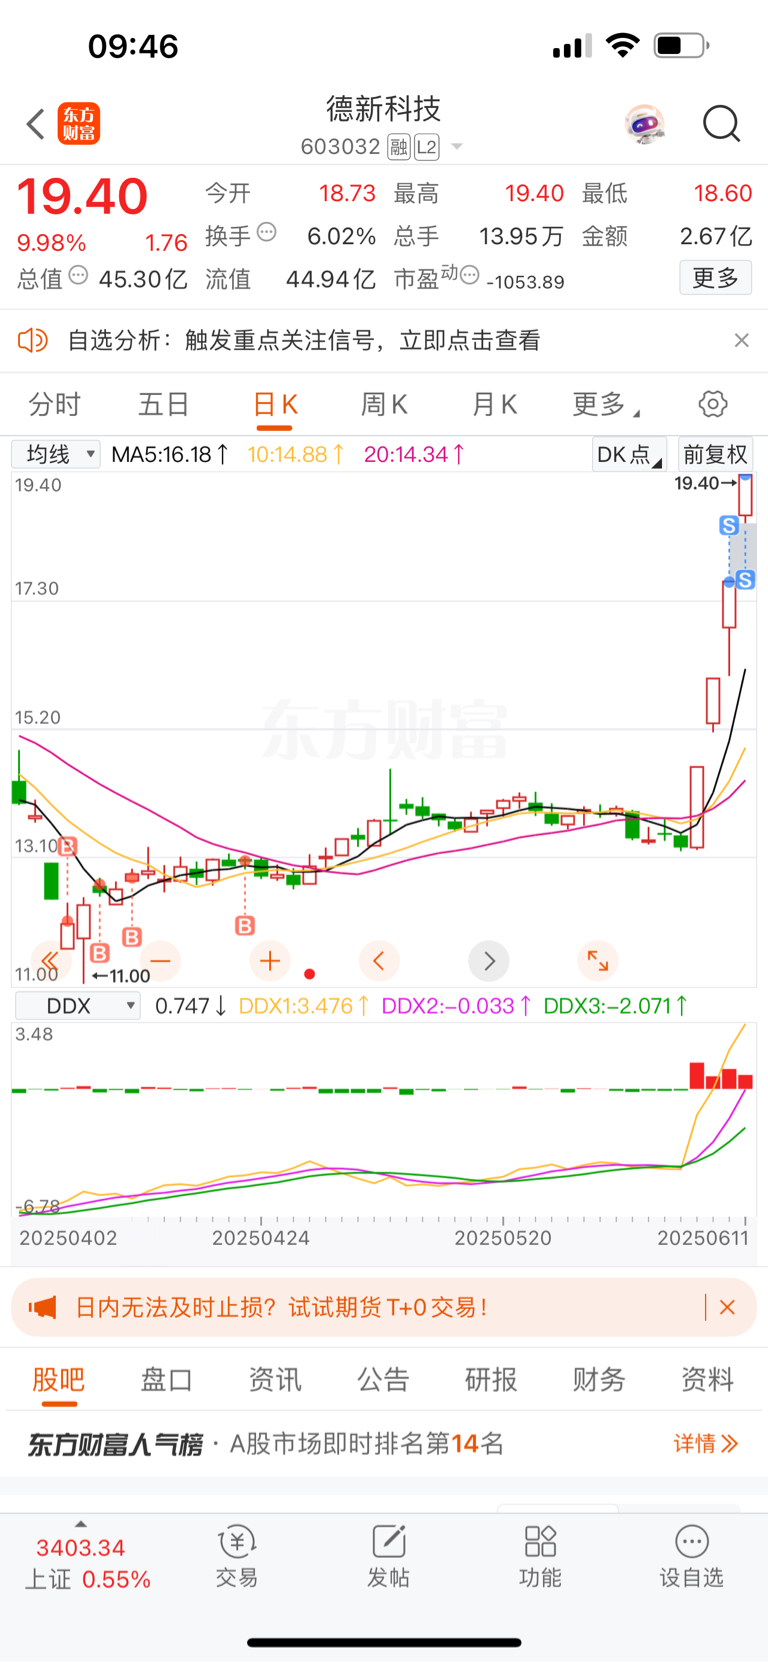Open 资讯 news tab

[275, 1379]
